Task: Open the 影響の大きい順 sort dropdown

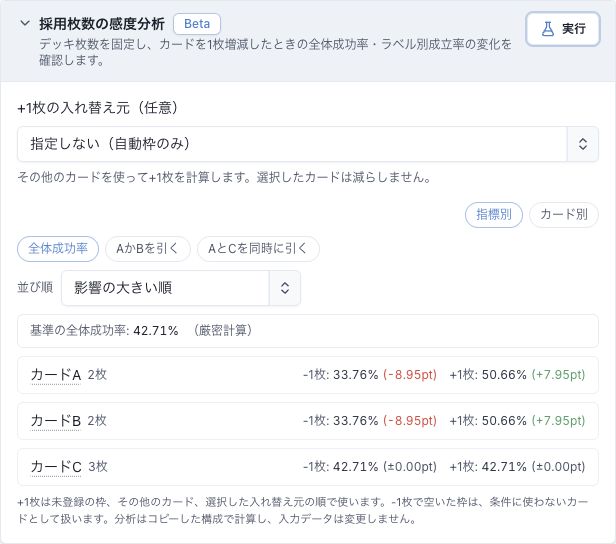Action: tap(181, 288)
